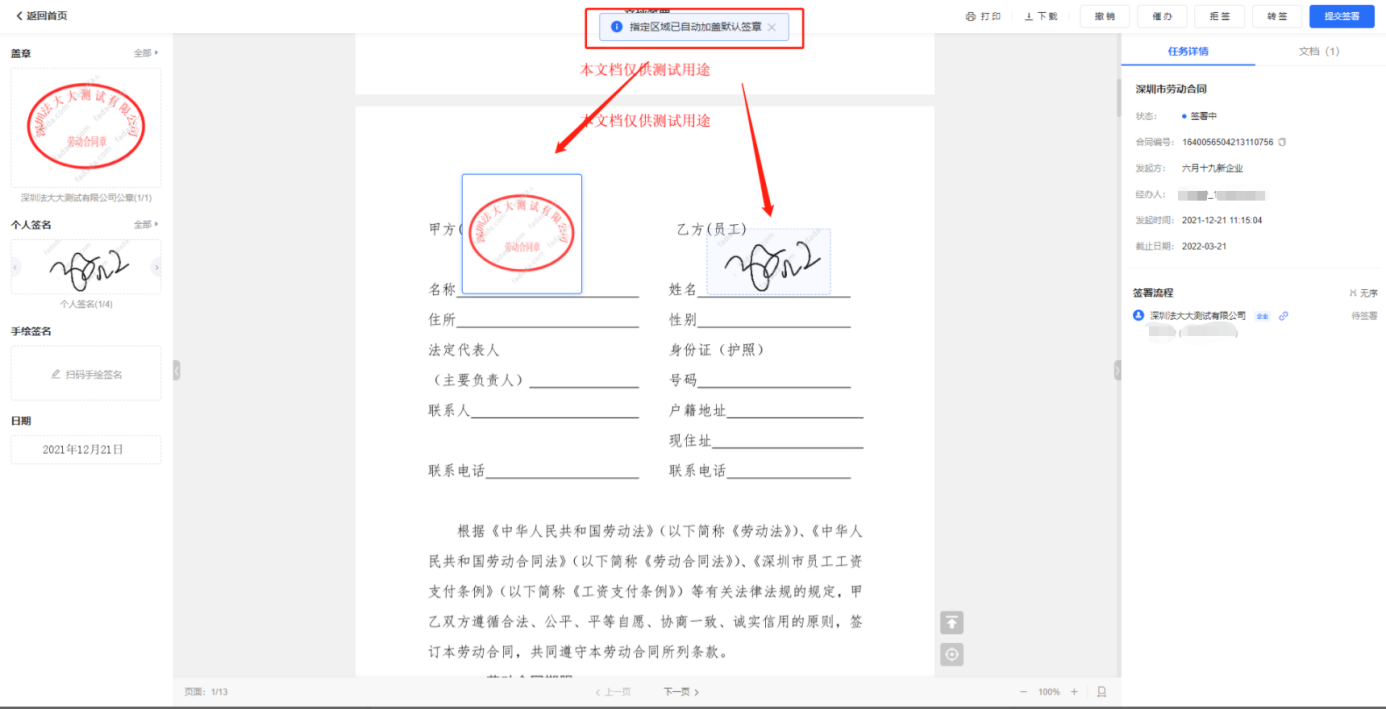
Task: Show previous personal signature with left arrow
Action: pyautogui.click(x=16, y=267)
